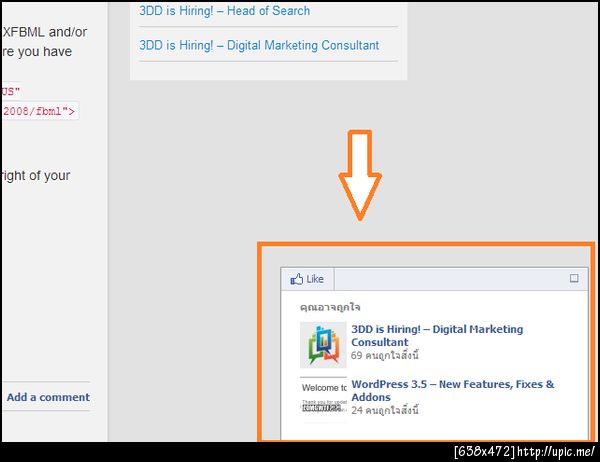Click the '69 คนถูกใจสิ่งนี้' like count text
The width and height of the screenshot is (600, 462).
click(385, 355)
